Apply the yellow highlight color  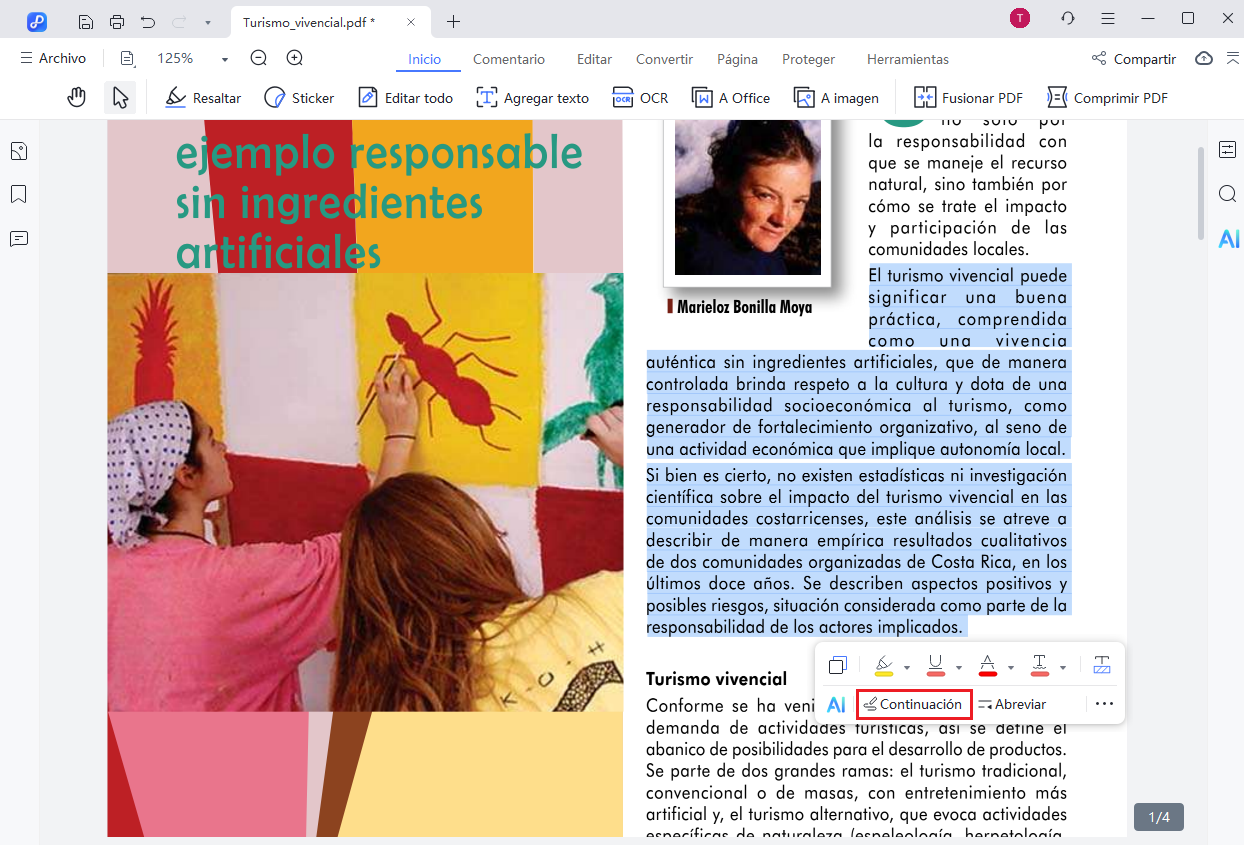tap(884, 665)
